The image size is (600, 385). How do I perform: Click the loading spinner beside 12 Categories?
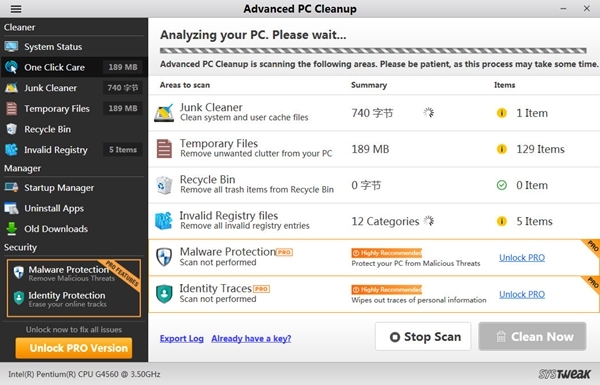(x=429, y=221)
